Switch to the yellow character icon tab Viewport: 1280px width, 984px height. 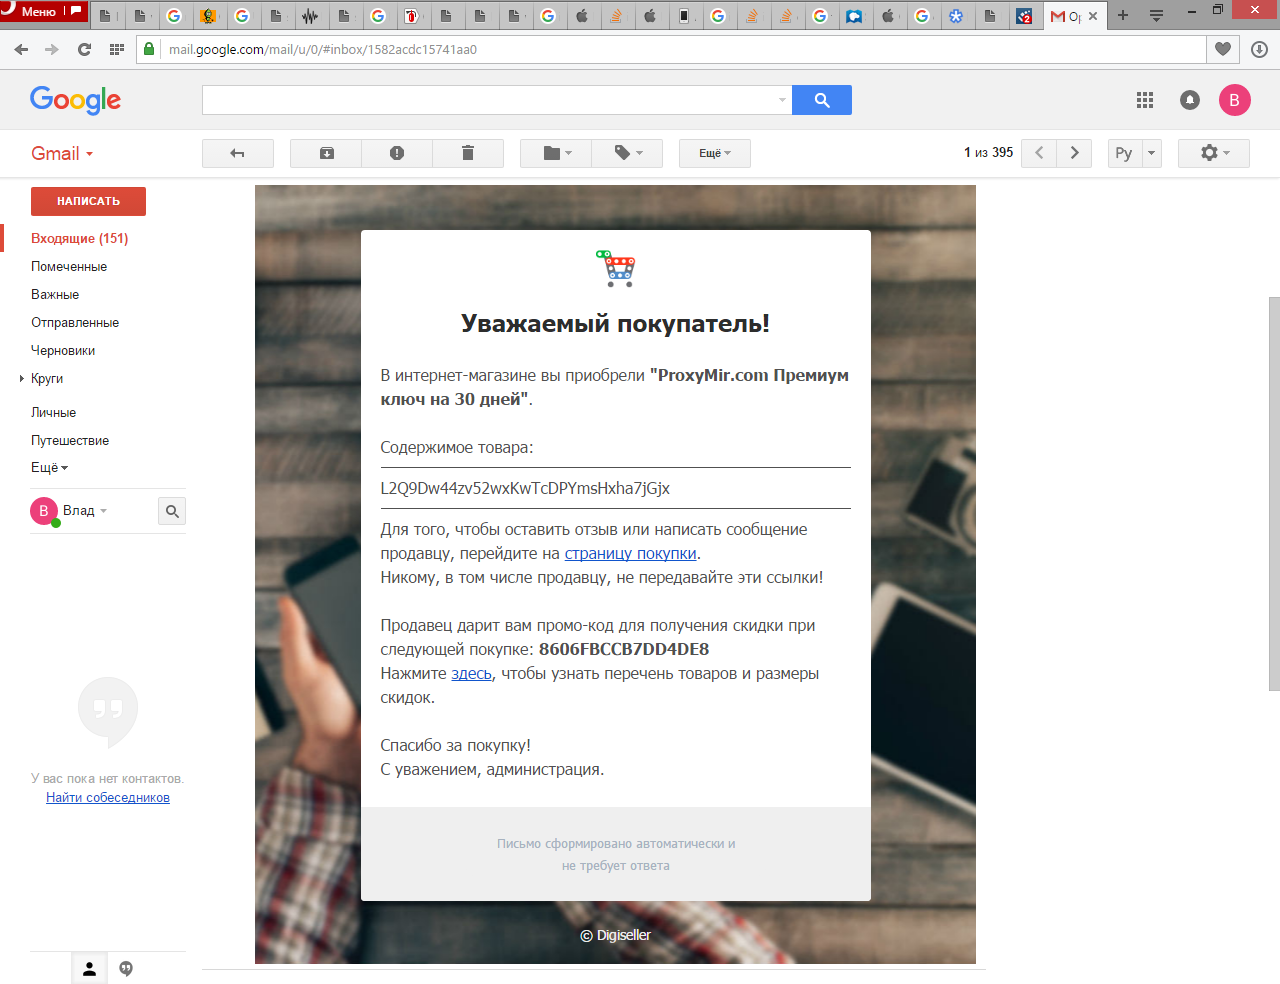(x=208, y=16)
